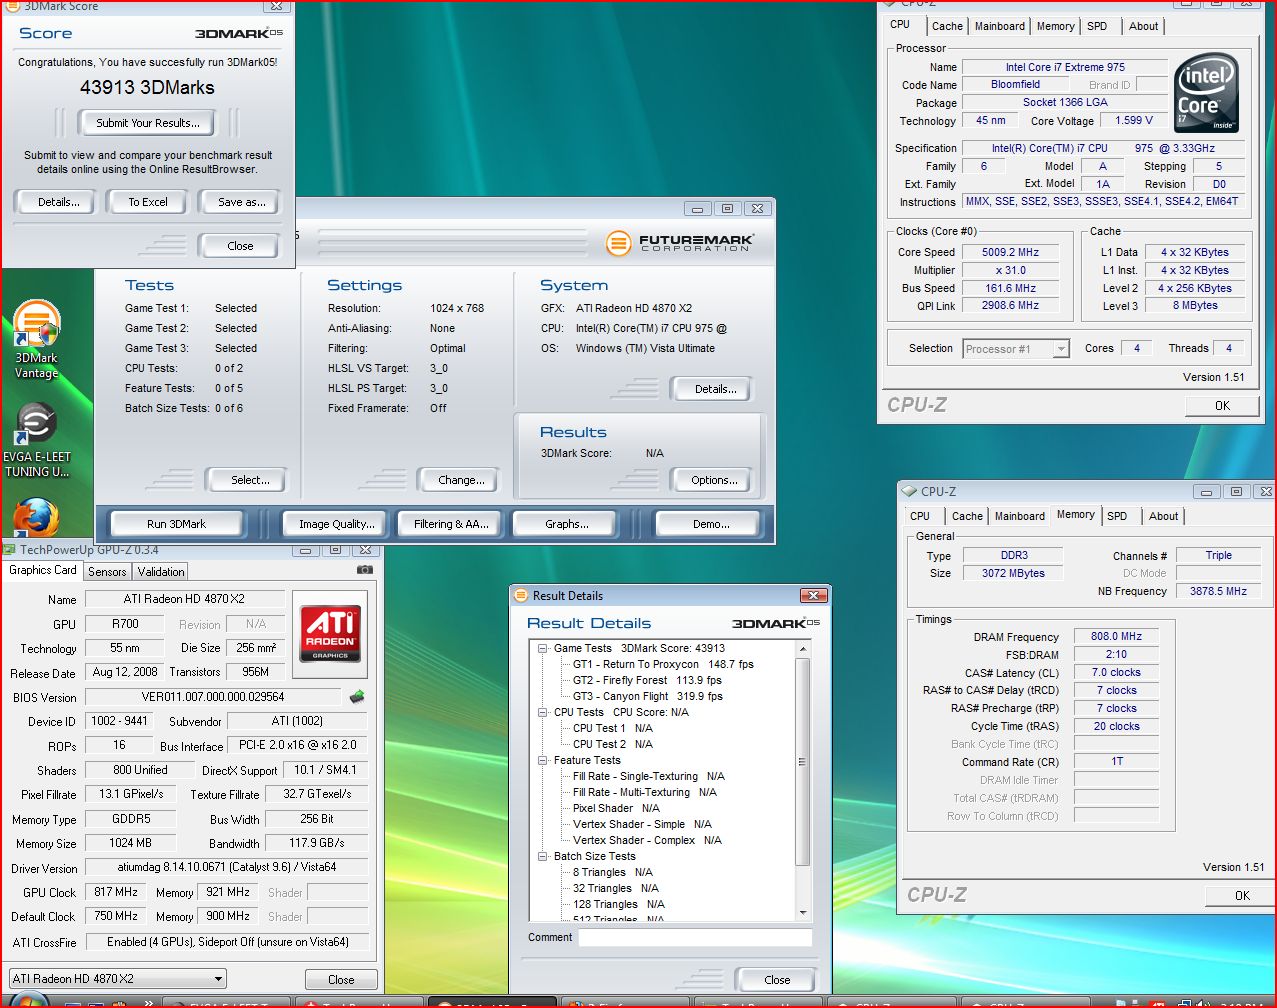Open the About tab in top CPU-Z window
The width and height of the screenshot is (1277, 1008).
(1143, 26)
